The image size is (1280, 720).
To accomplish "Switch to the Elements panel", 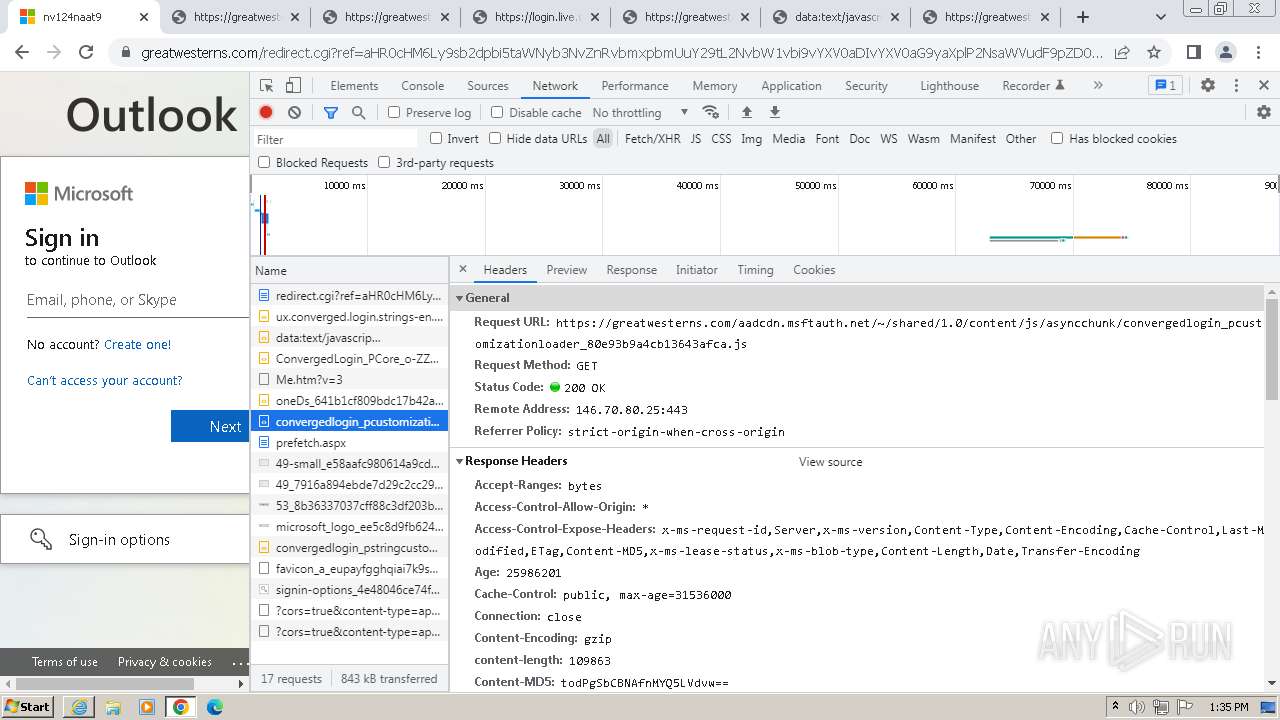I will pyautogui.click(x=354, y=86).
